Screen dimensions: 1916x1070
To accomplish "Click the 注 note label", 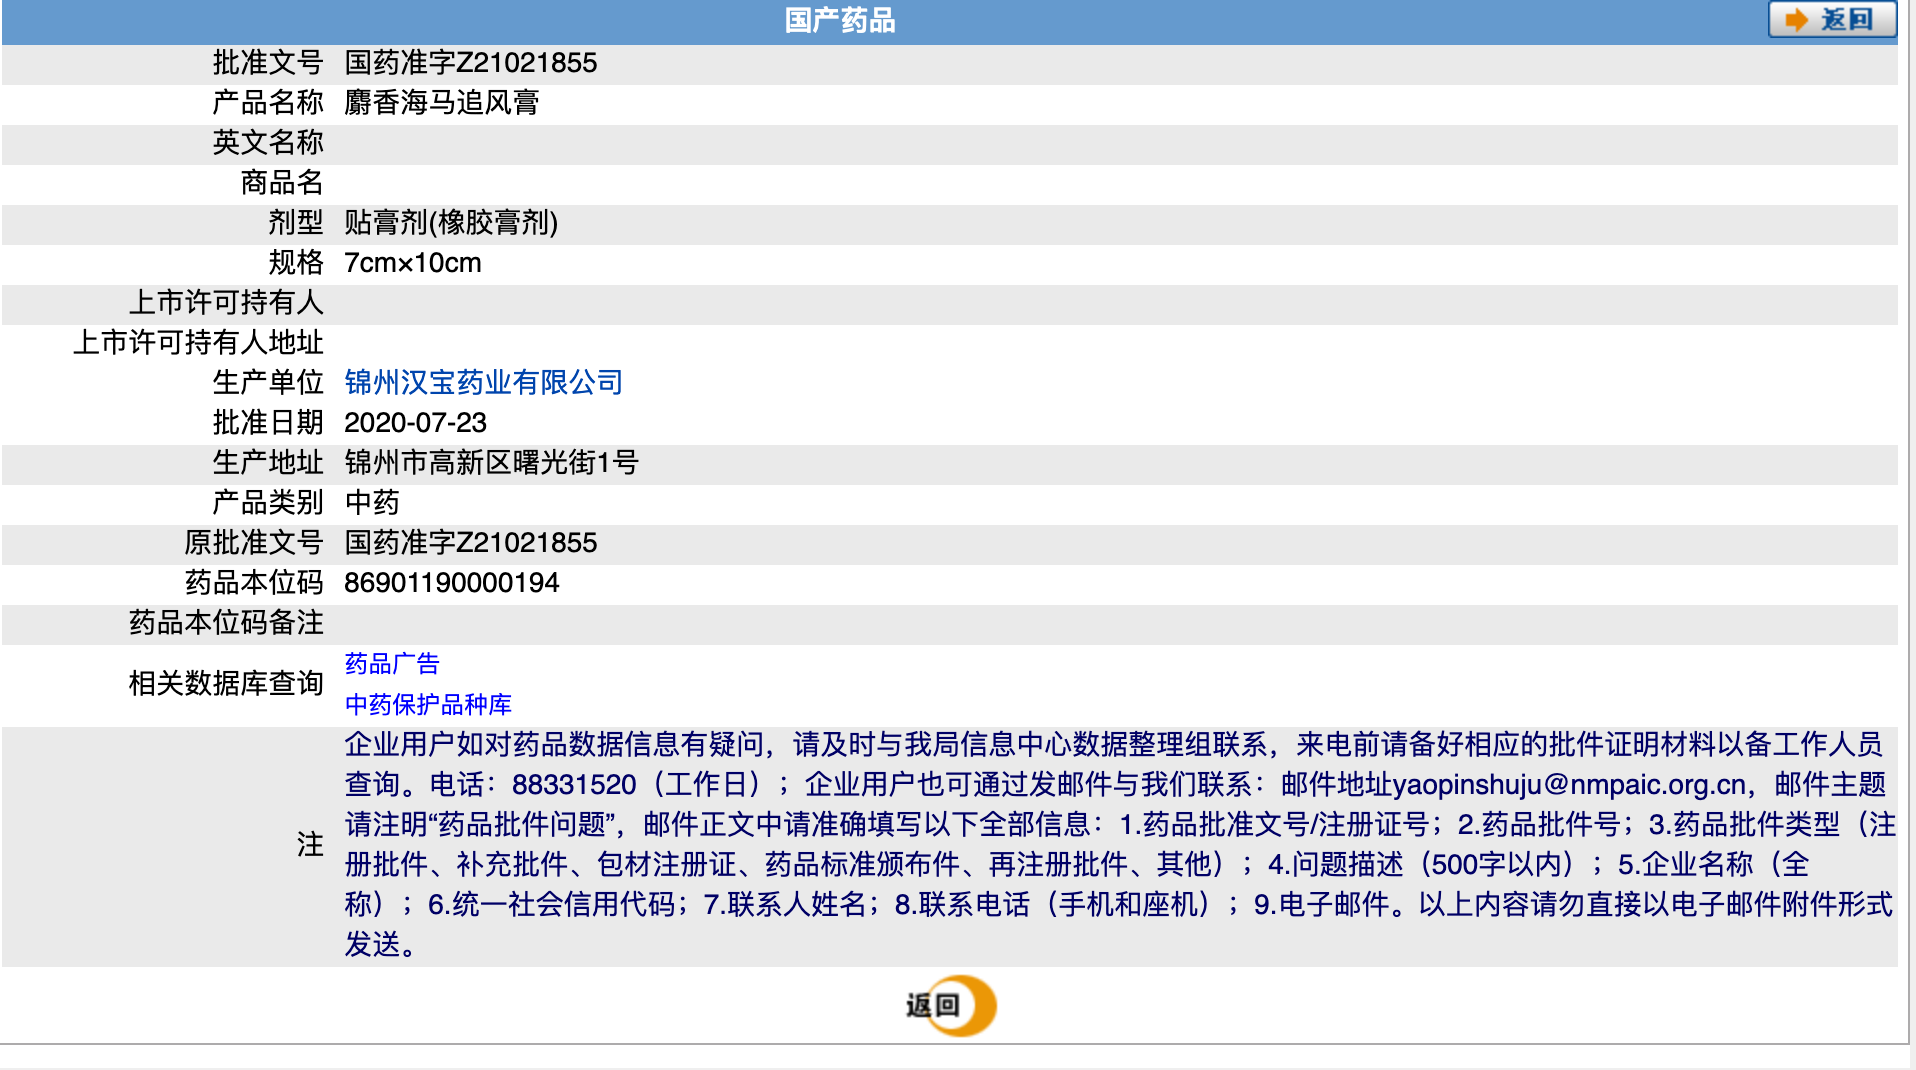I will point(310,845).
